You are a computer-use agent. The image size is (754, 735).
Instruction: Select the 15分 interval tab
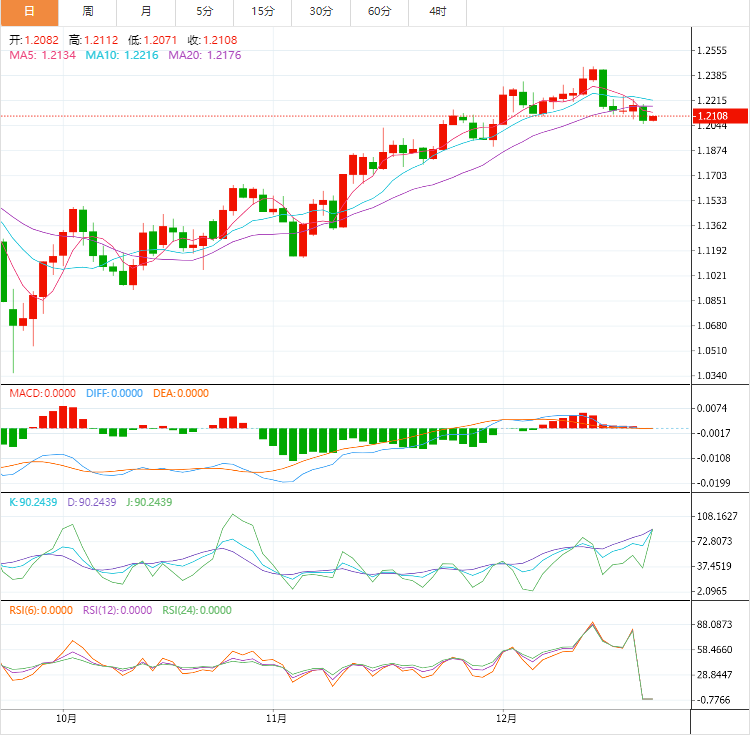tap(263, 12)
